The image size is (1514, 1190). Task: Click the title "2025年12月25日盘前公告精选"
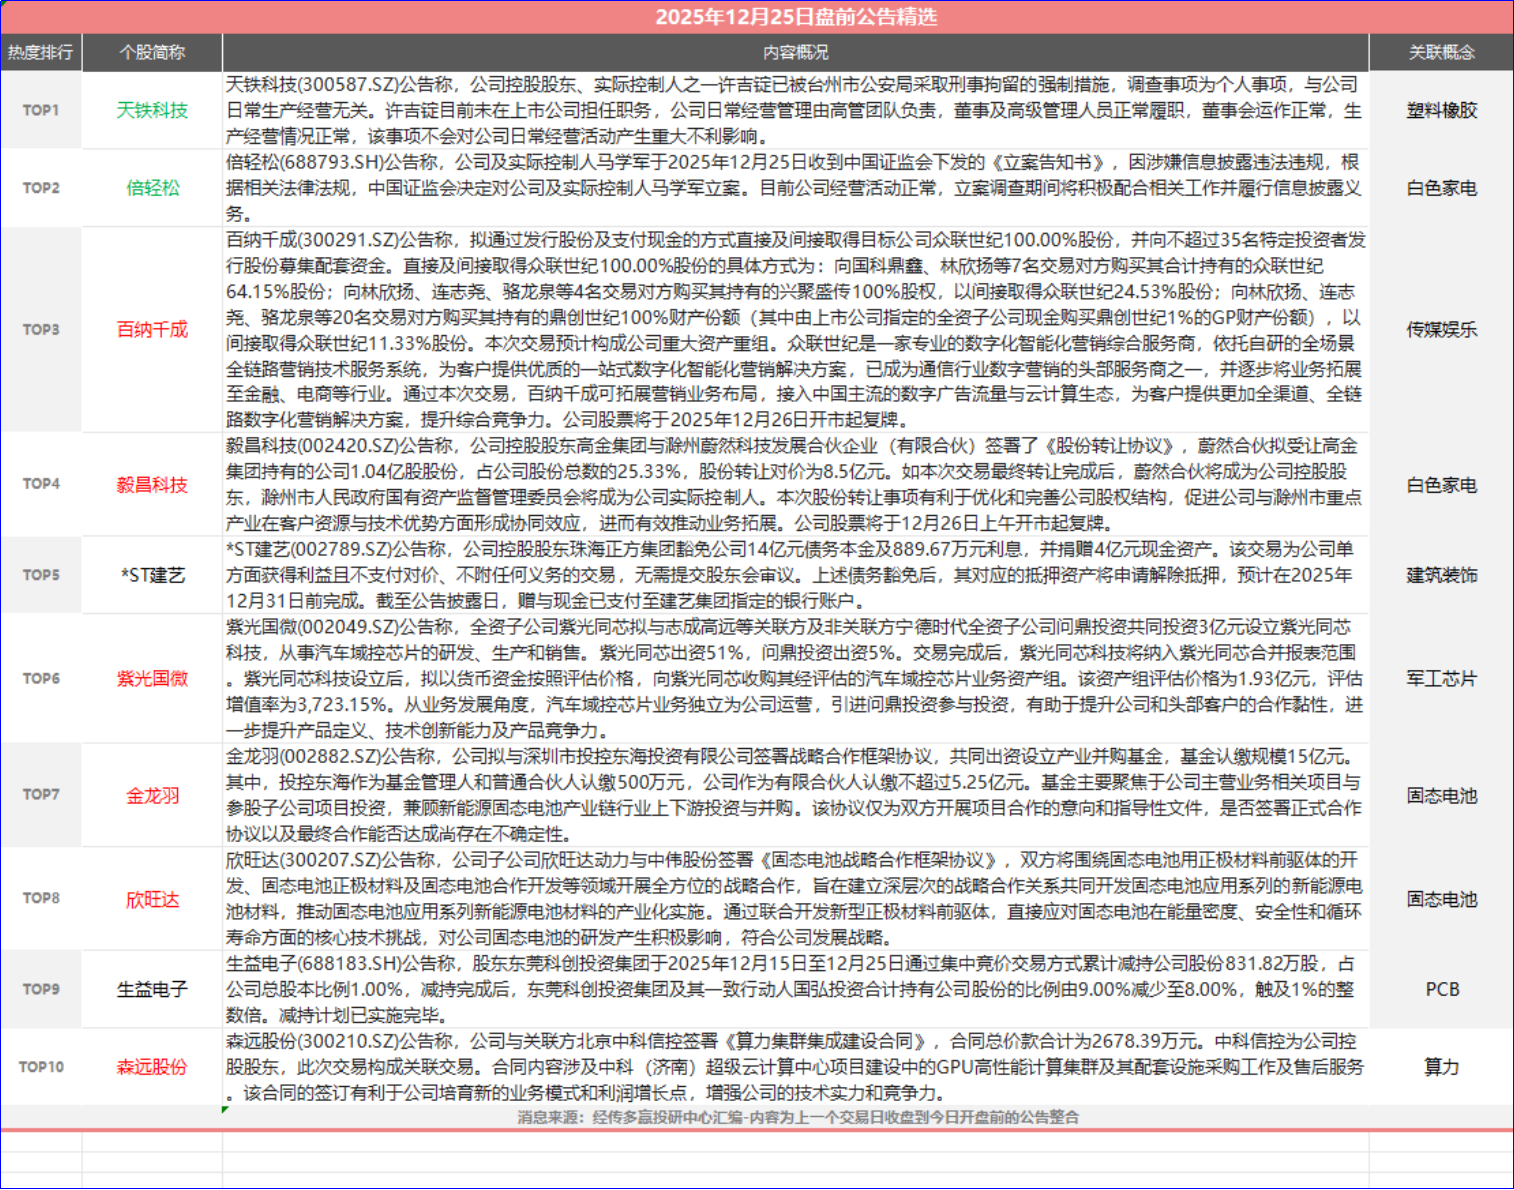click(x=796, y=17)
